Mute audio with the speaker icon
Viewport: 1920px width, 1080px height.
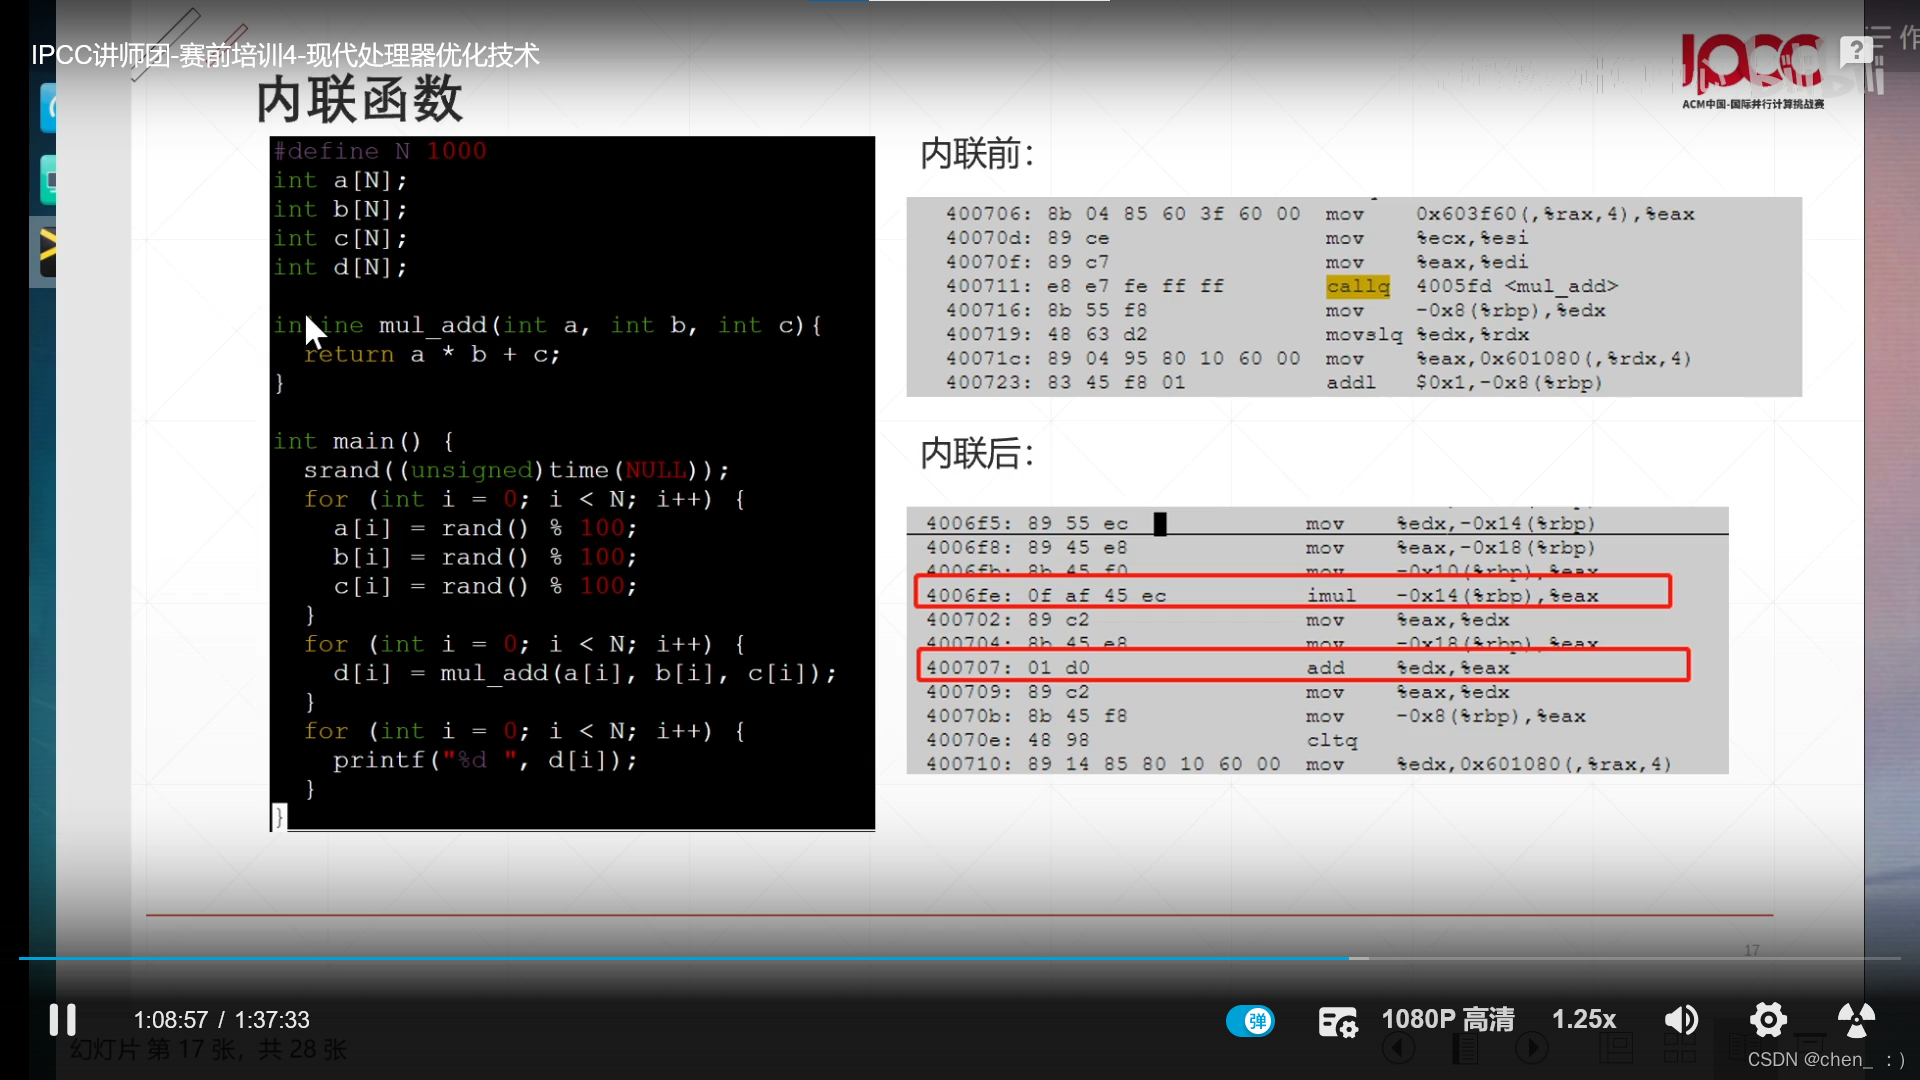(1681, 1020)
